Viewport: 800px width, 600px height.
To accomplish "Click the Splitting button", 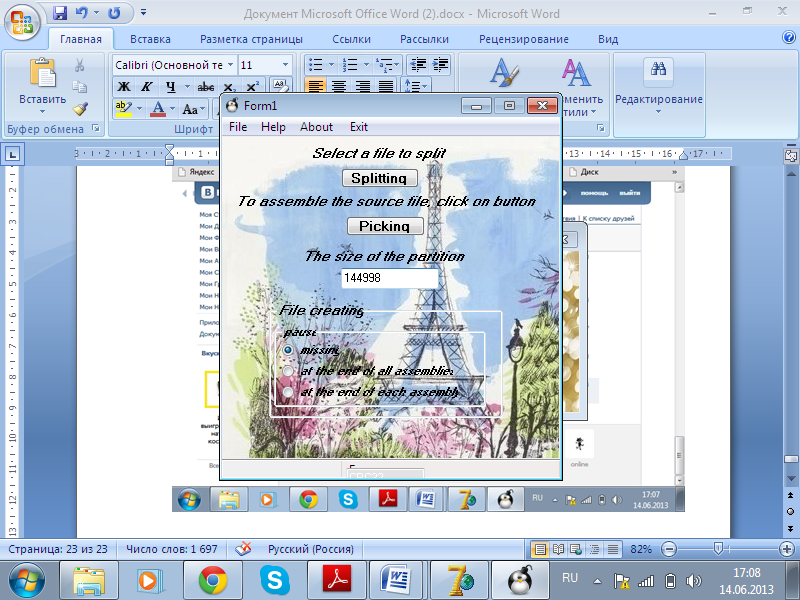I will click(x=380, y=178).
